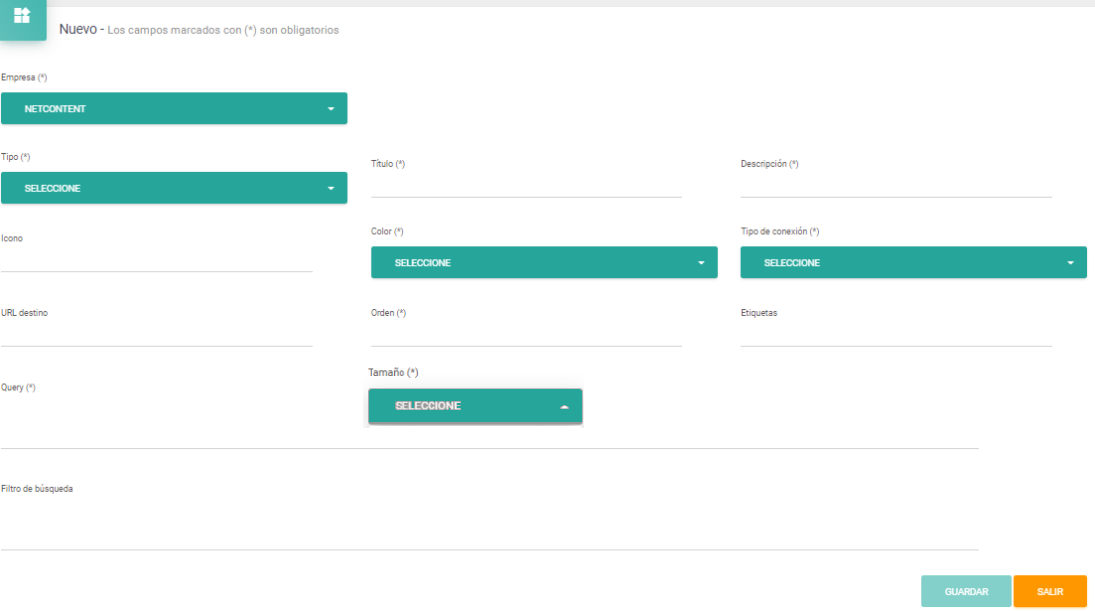The width and height of the screenshot is (1095, 611).
Task: Click the orange SALIR button
Action: (1049, 592)
